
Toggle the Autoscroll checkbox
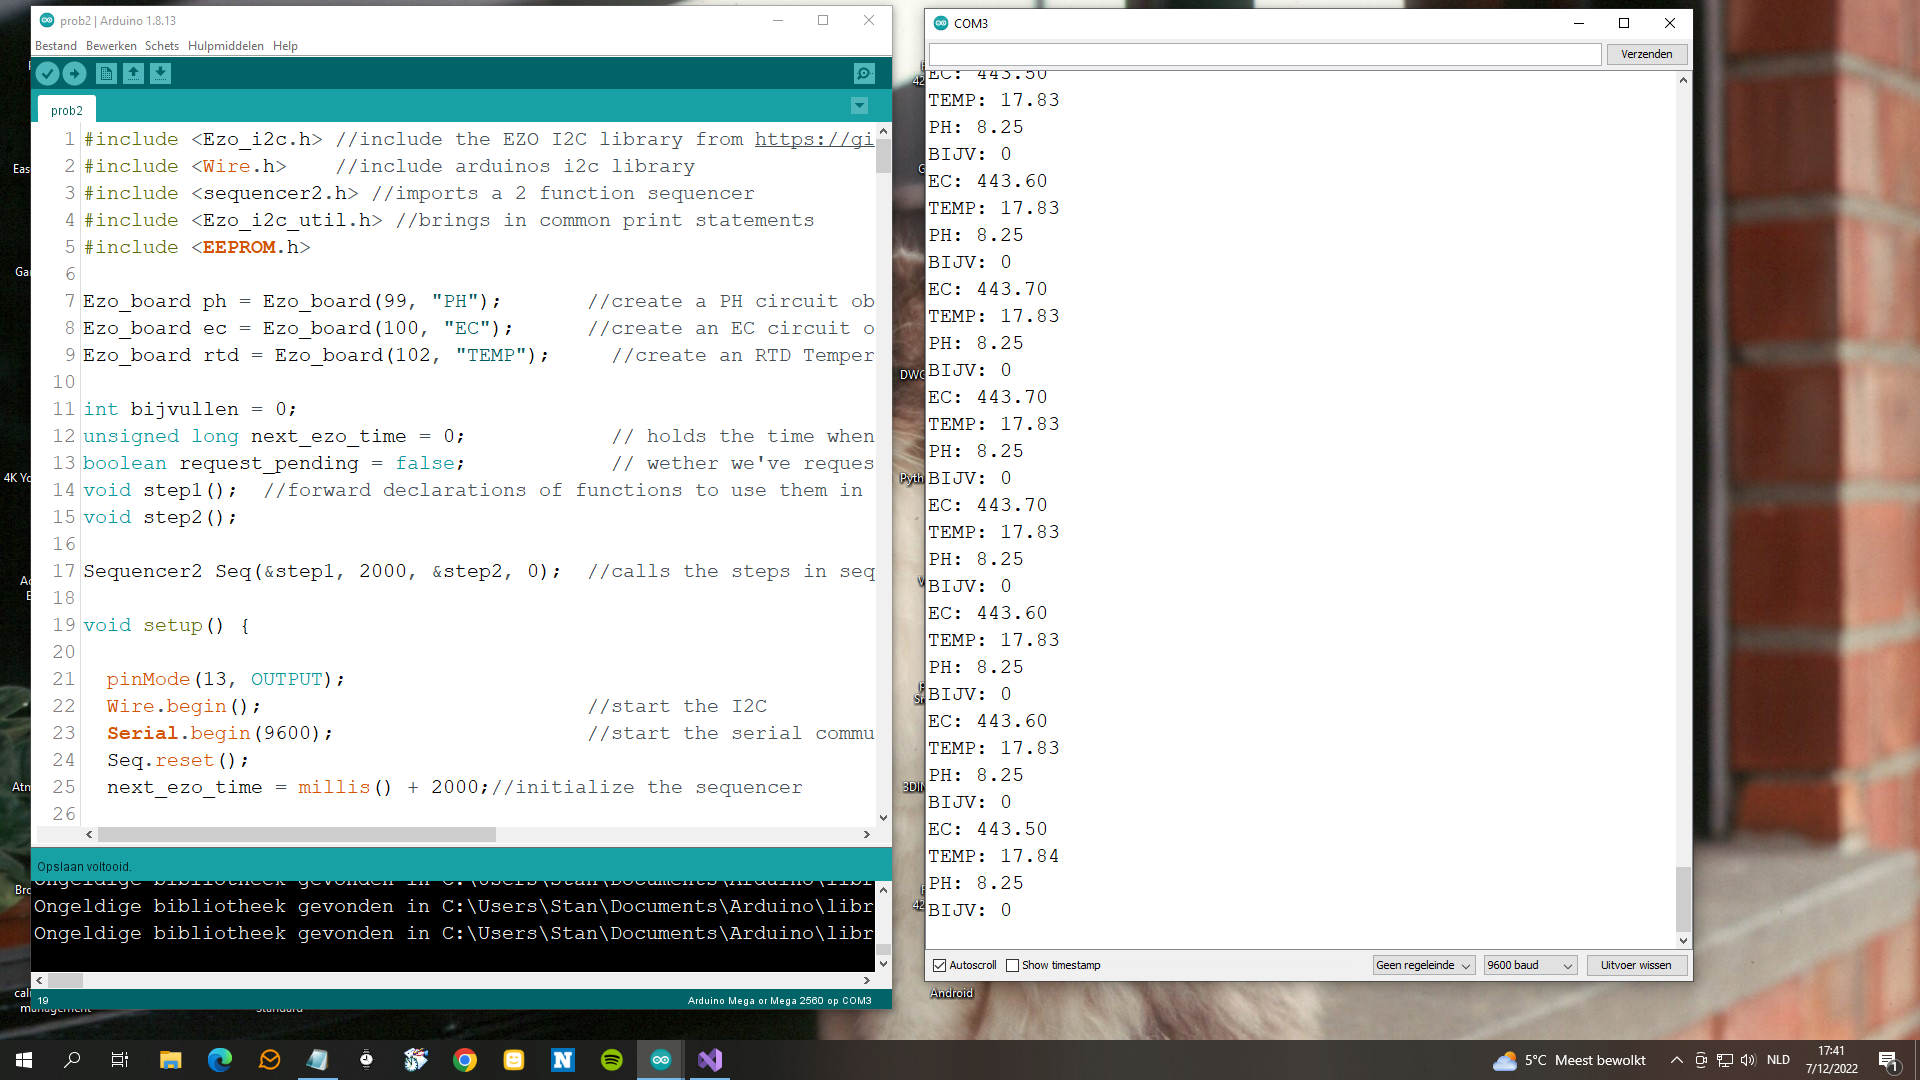pyautogui.click(x=939, y=965)
